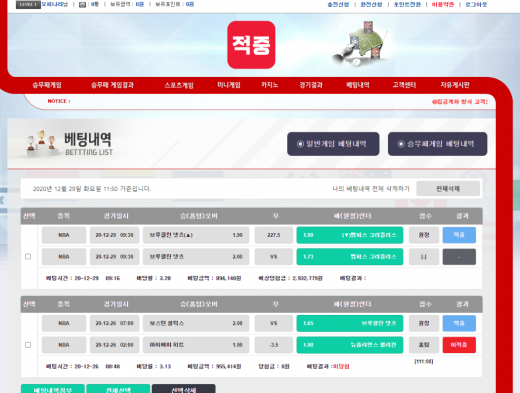Click the baseball field banner image
The height and width of the screenshot is (393, 520).
pyautogui.click(x=360, y=43)
